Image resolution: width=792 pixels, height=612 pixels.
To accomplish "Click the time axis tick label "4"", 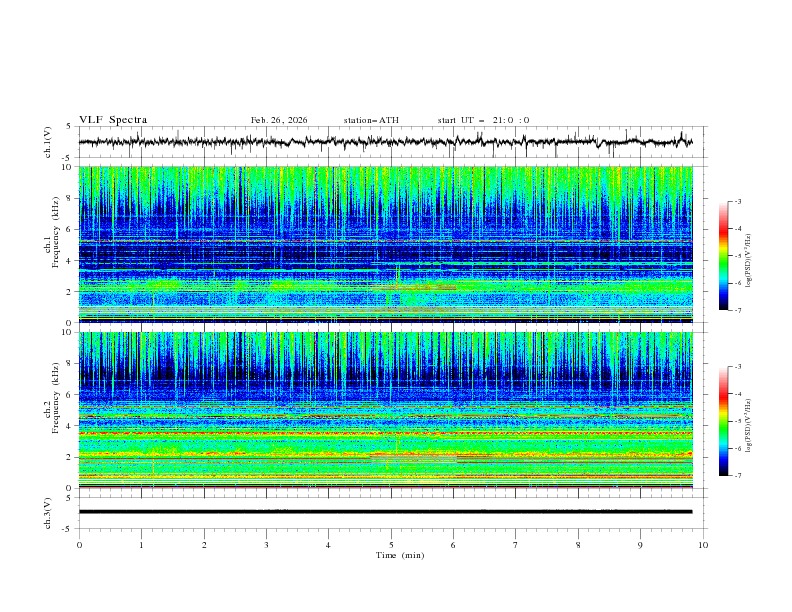I will [328, 545].
